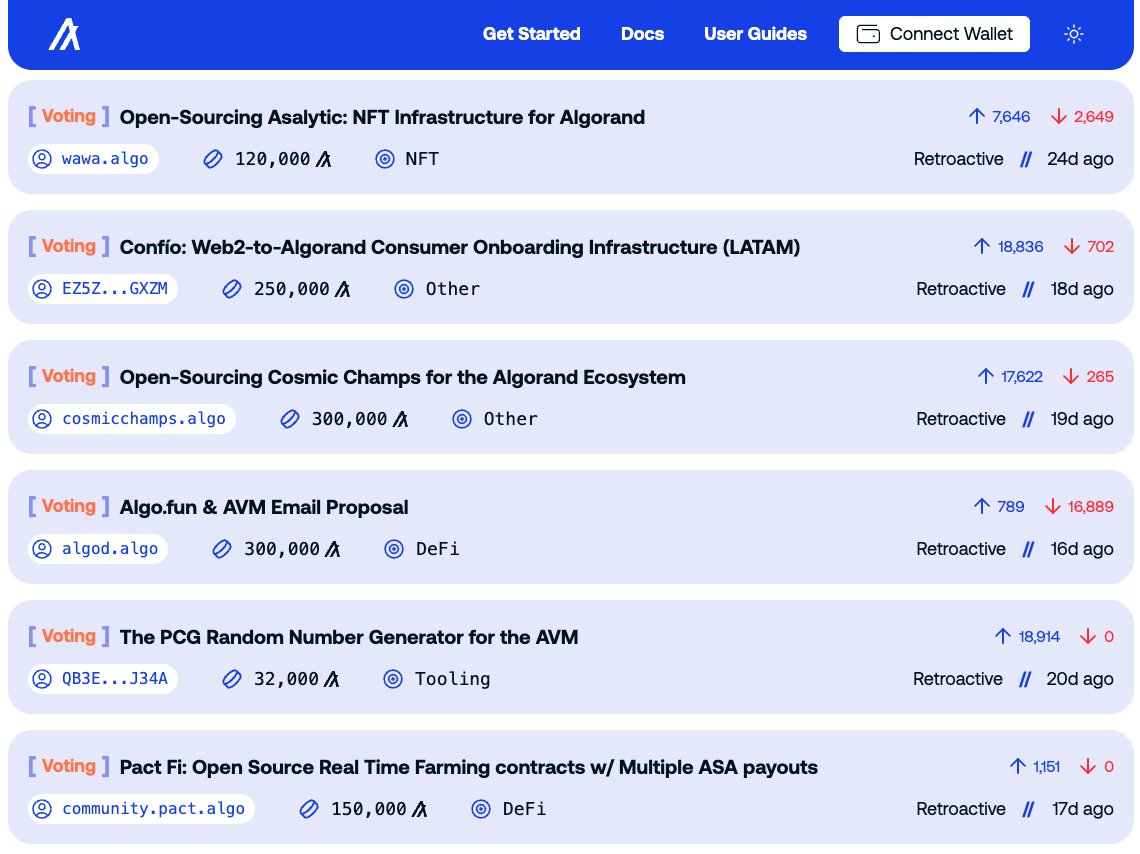Click the community.pact.algo proposer badge
The height and width of the screenshot is (854, 1140).
pyautogui.click(x=141, y=809)
